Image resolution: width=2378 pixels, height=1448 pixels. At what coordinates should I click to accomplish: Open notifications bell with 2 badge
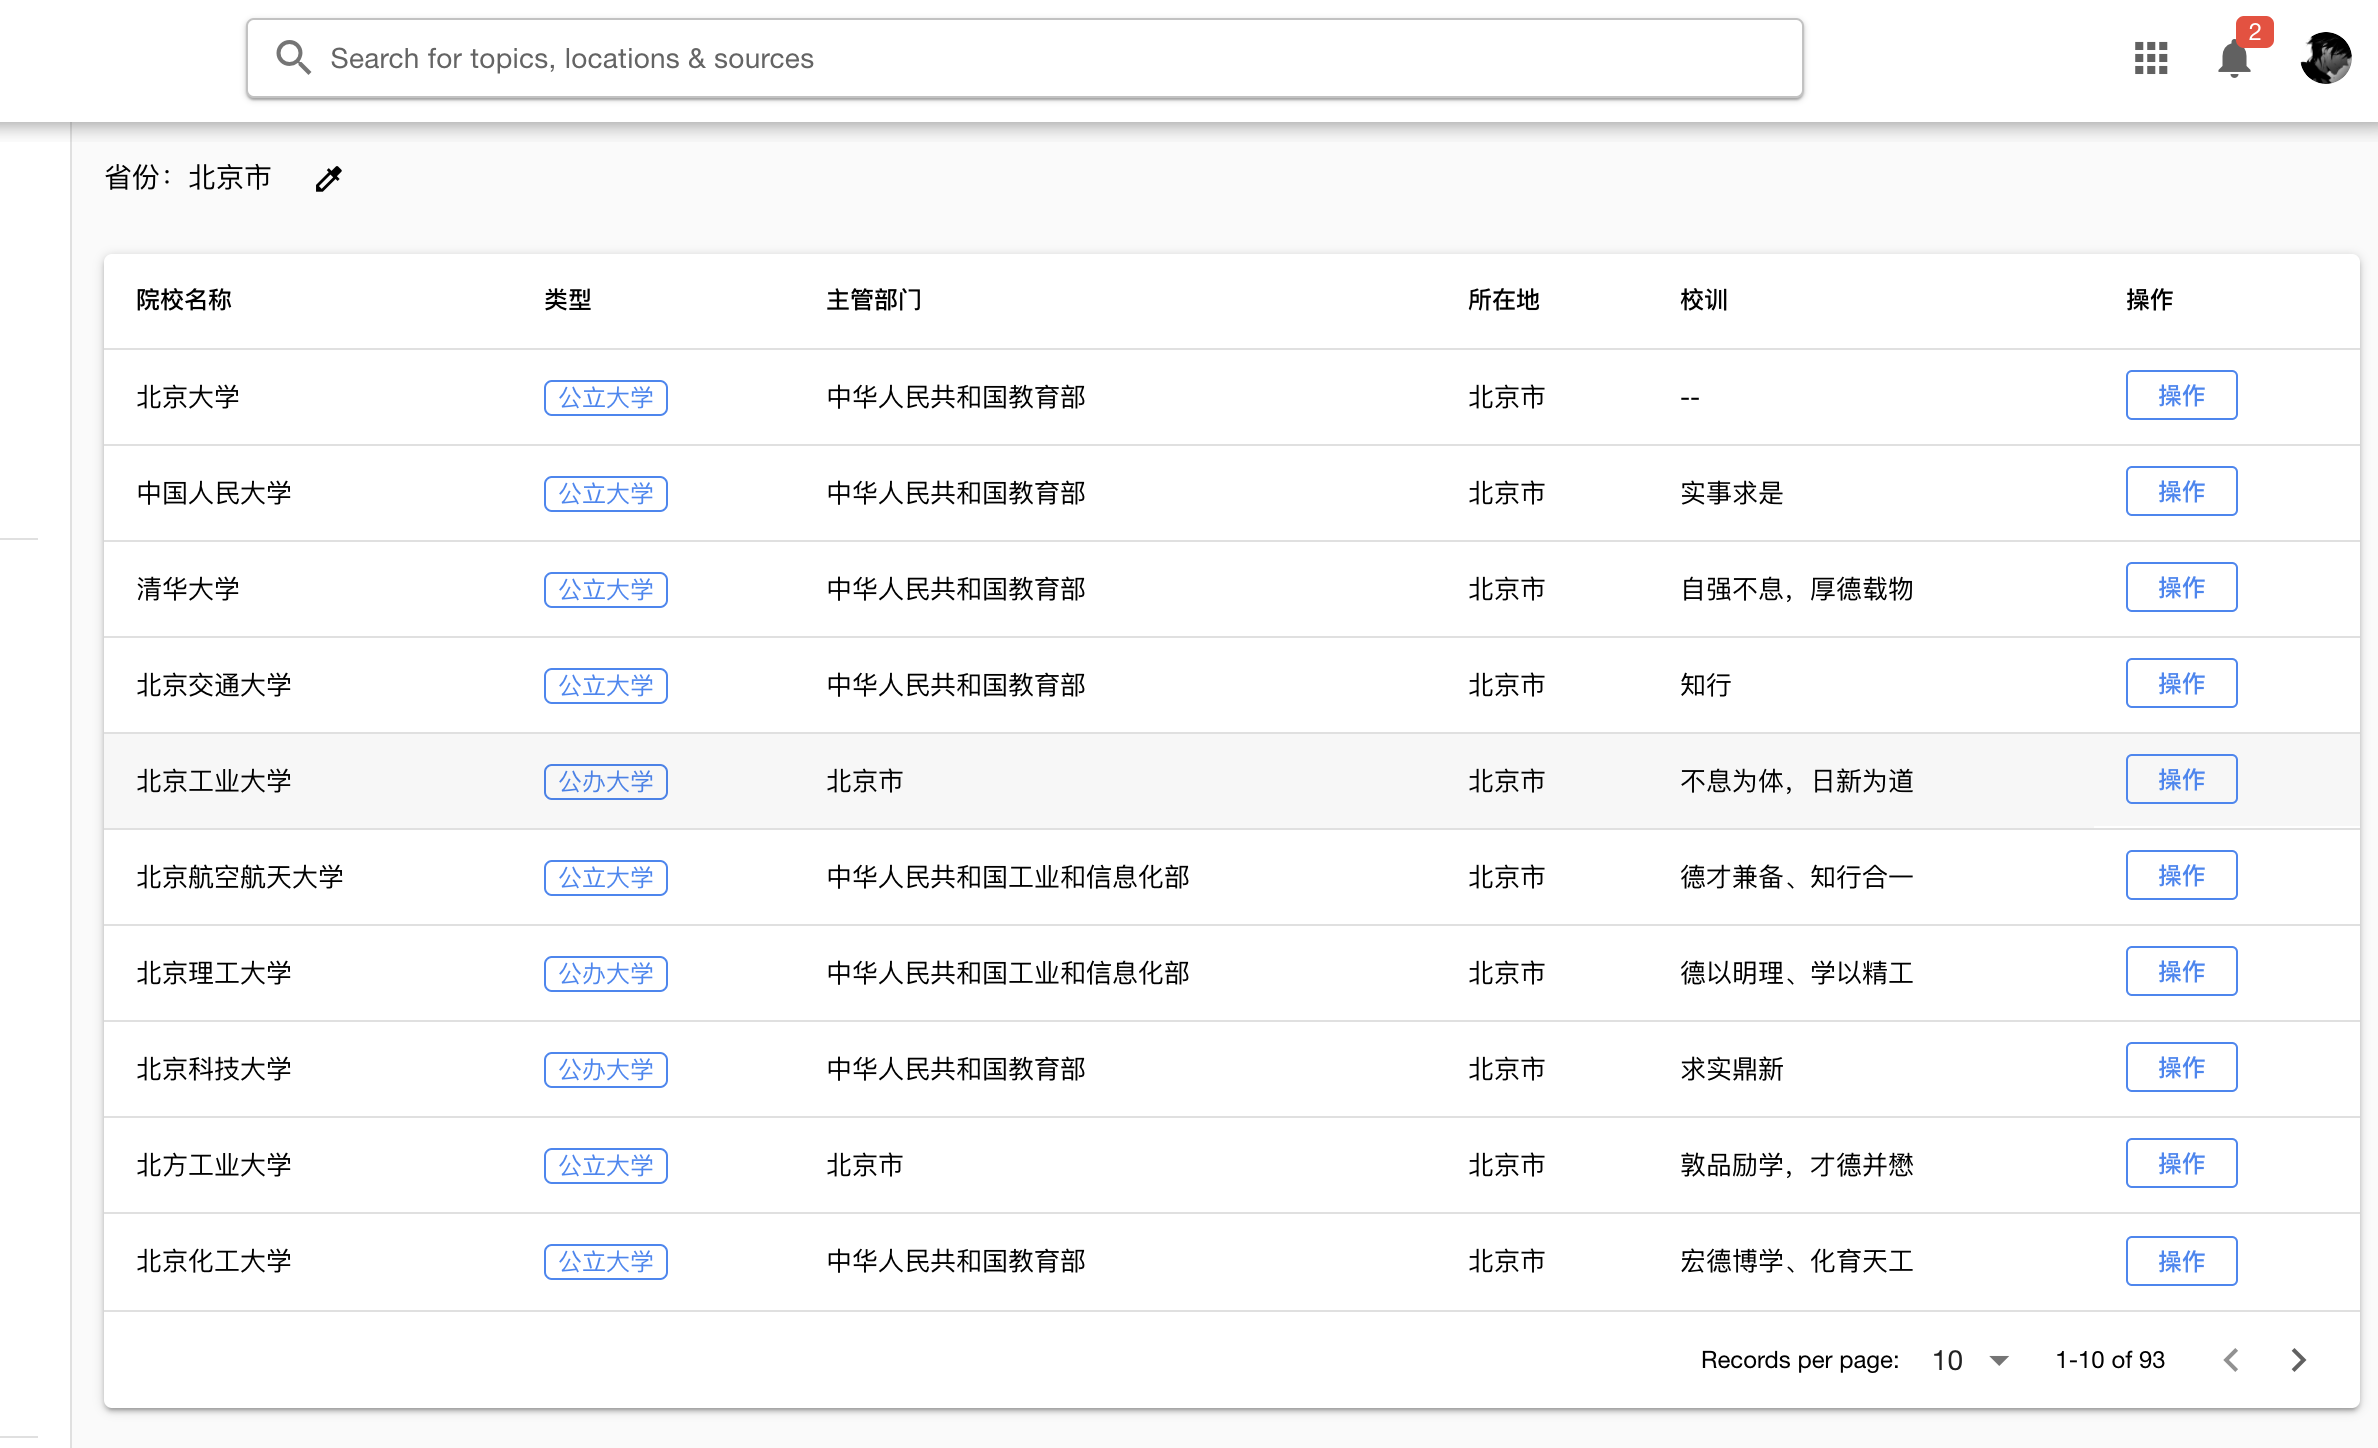[2234, 58]
